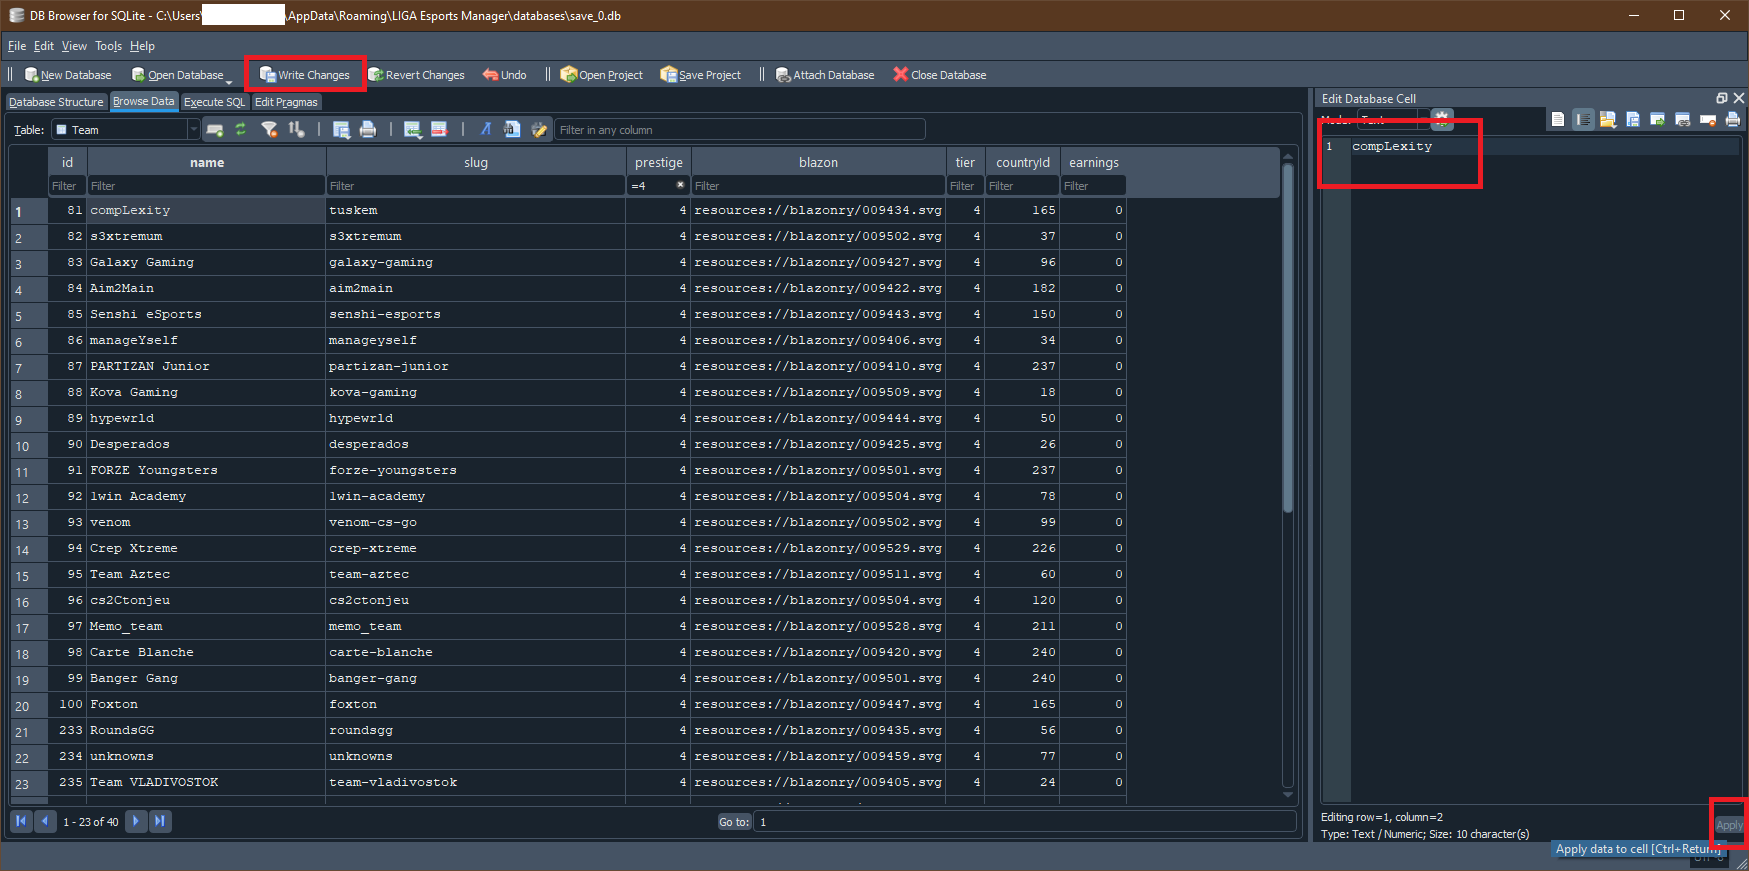Image resolution: width=1749 pixels, height=871 pixels.
Task: Click the export to file floppy icon
Action: tap(1633, 120)
